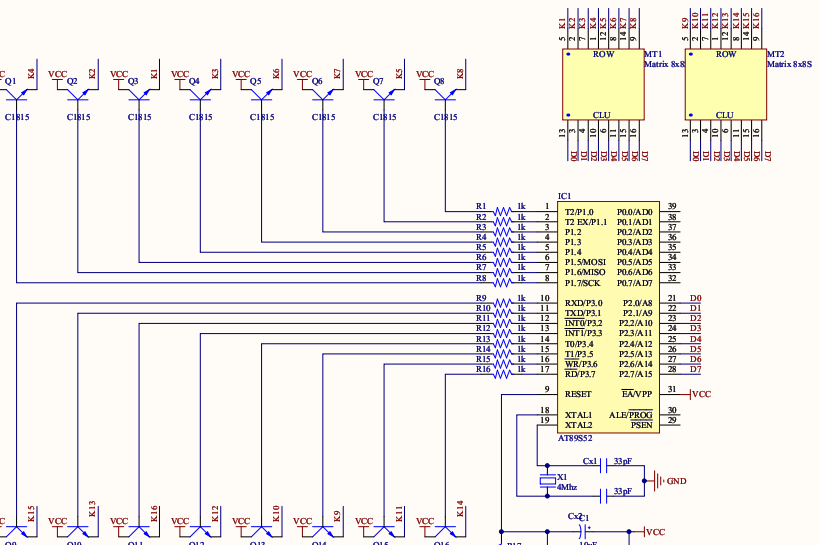This screenshot has height=545, width=819.
Task: Click the K6 net label beside Q5
Action: click(276, 74)
